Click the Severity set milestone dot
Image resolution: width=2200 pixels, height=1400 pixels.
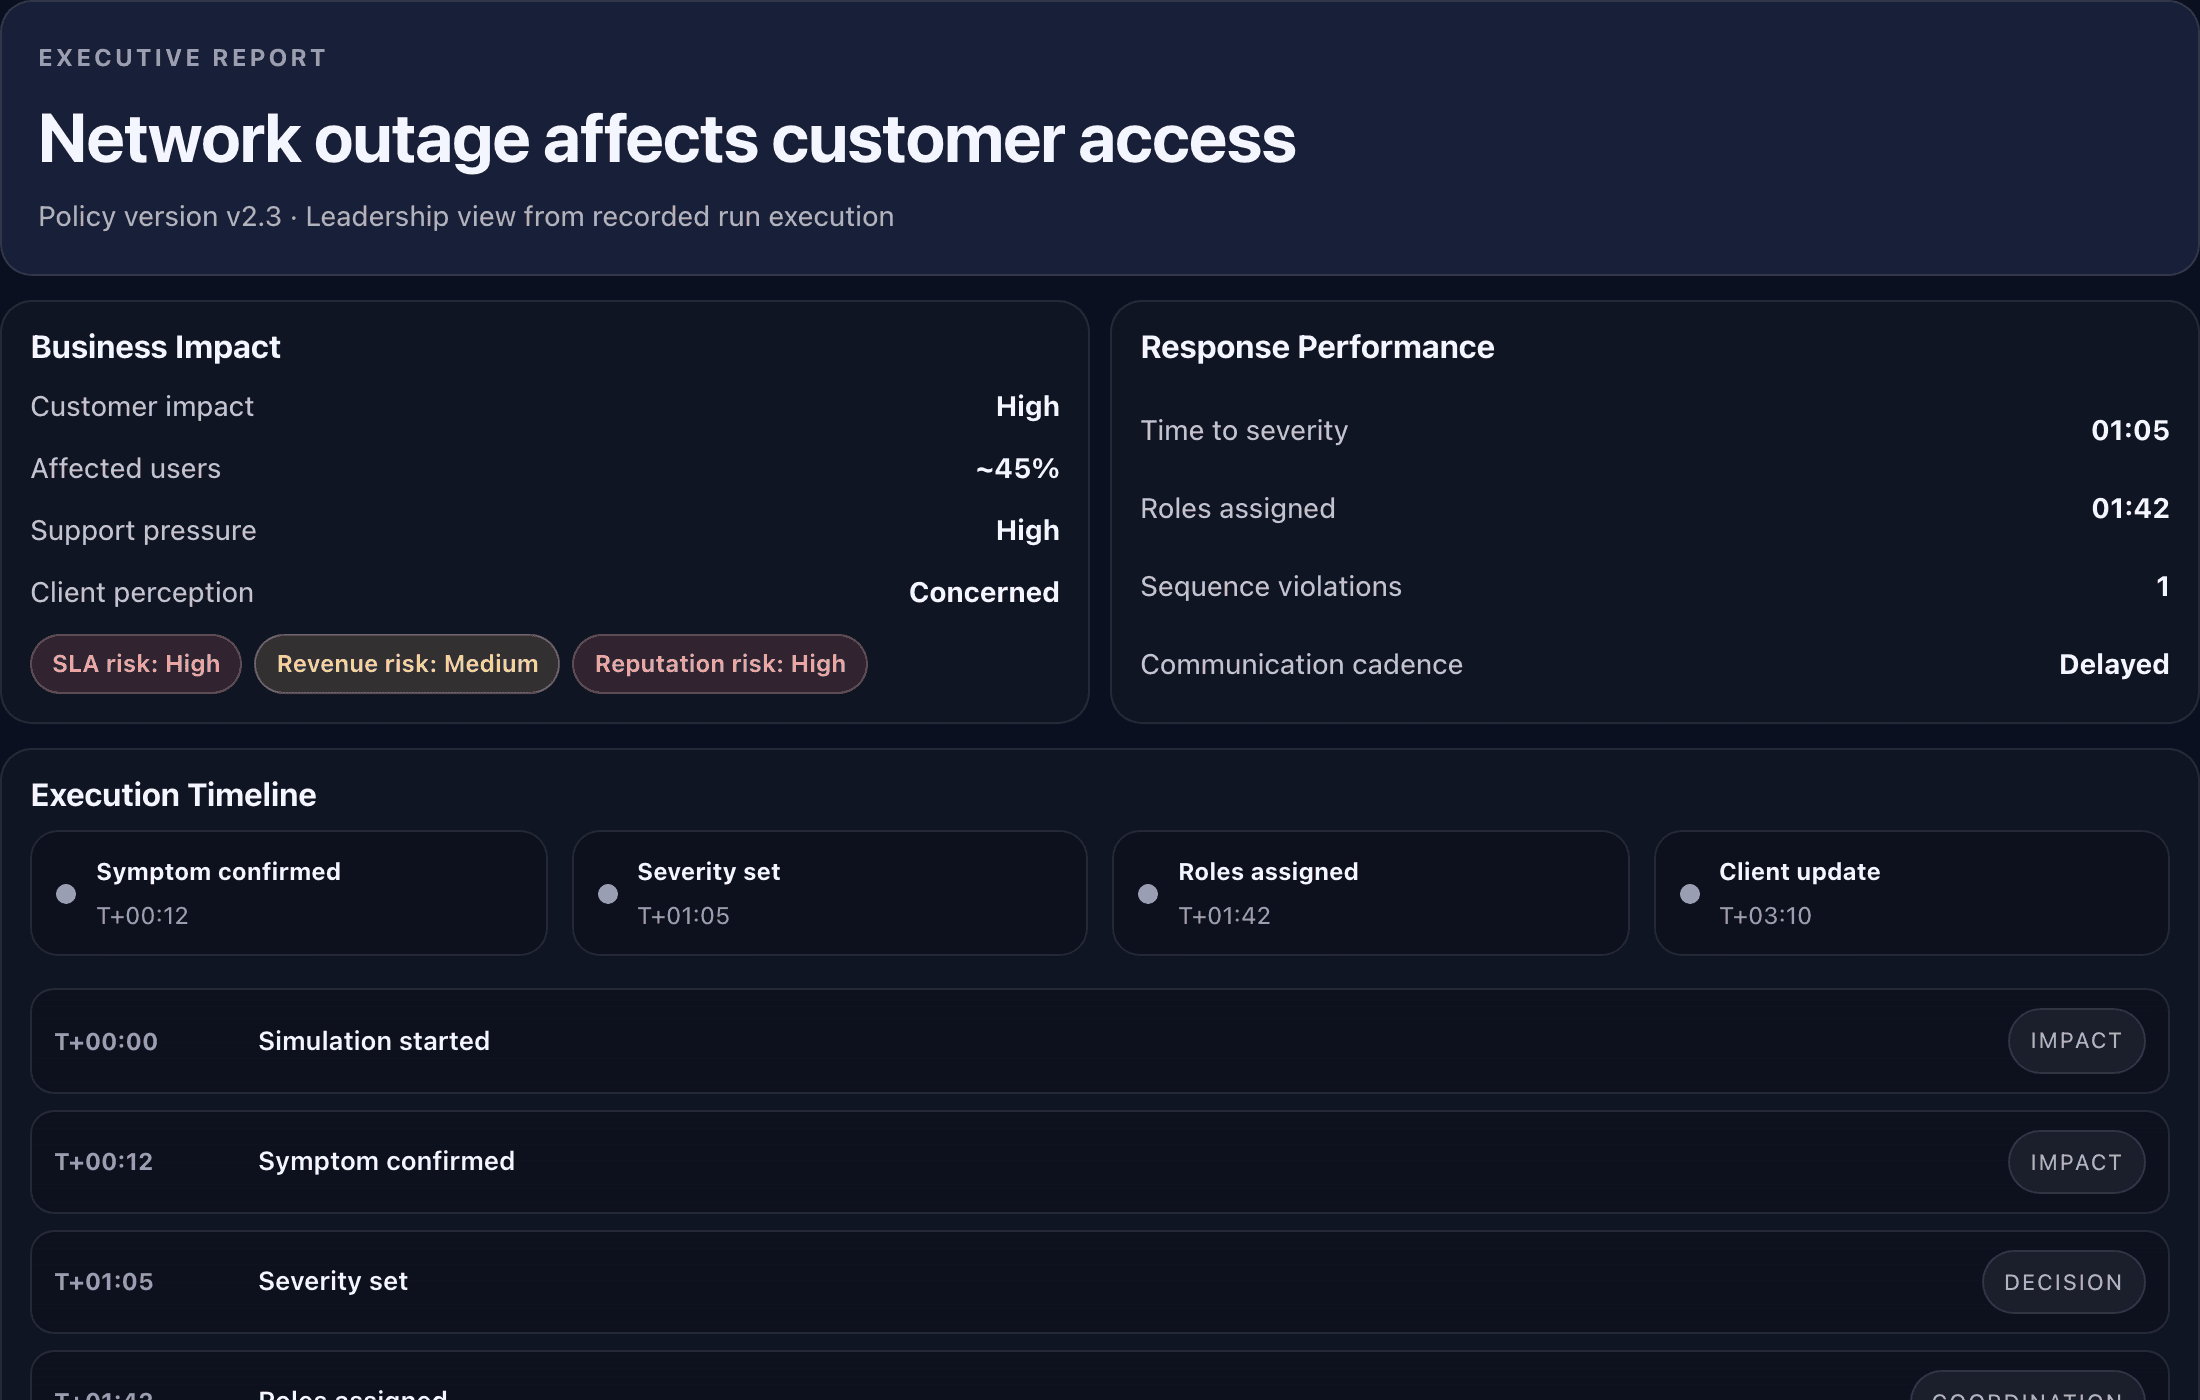coord(607,894)
